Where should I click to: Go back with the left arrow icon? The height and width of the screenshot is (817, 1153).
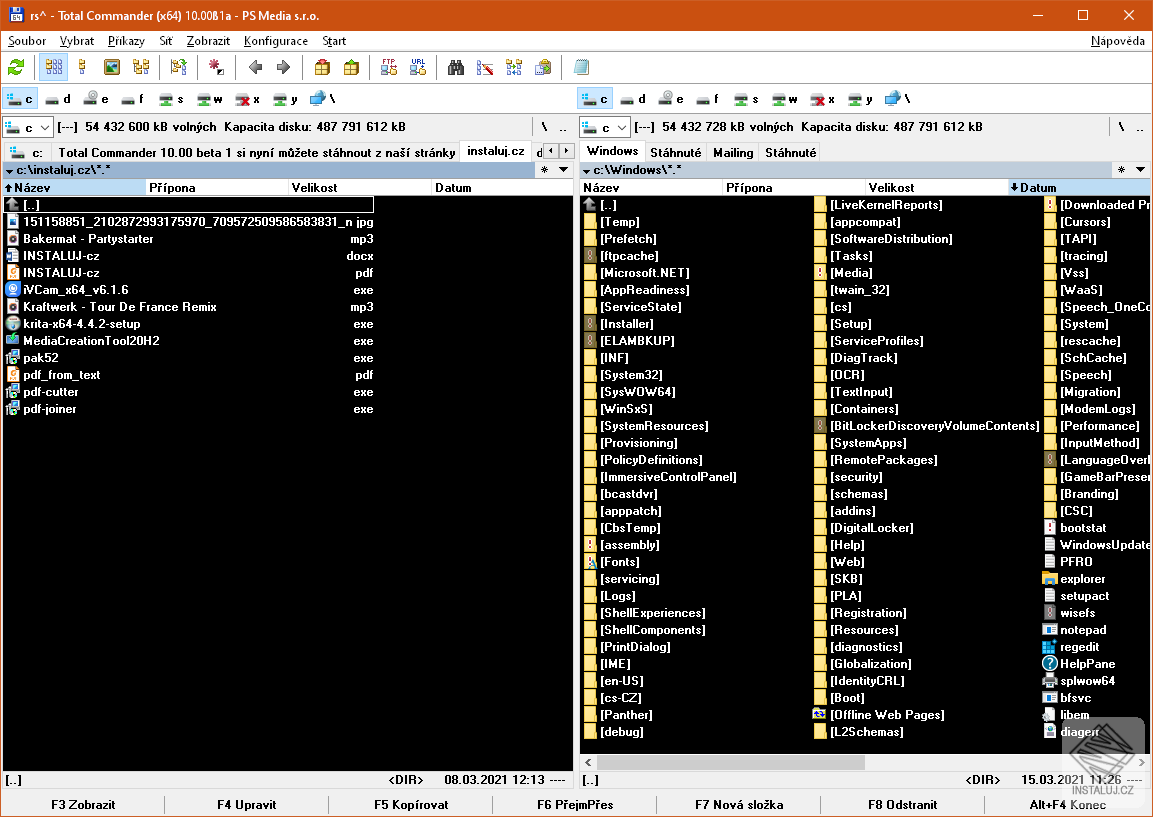pyautogui.click(x=255, y=68)
